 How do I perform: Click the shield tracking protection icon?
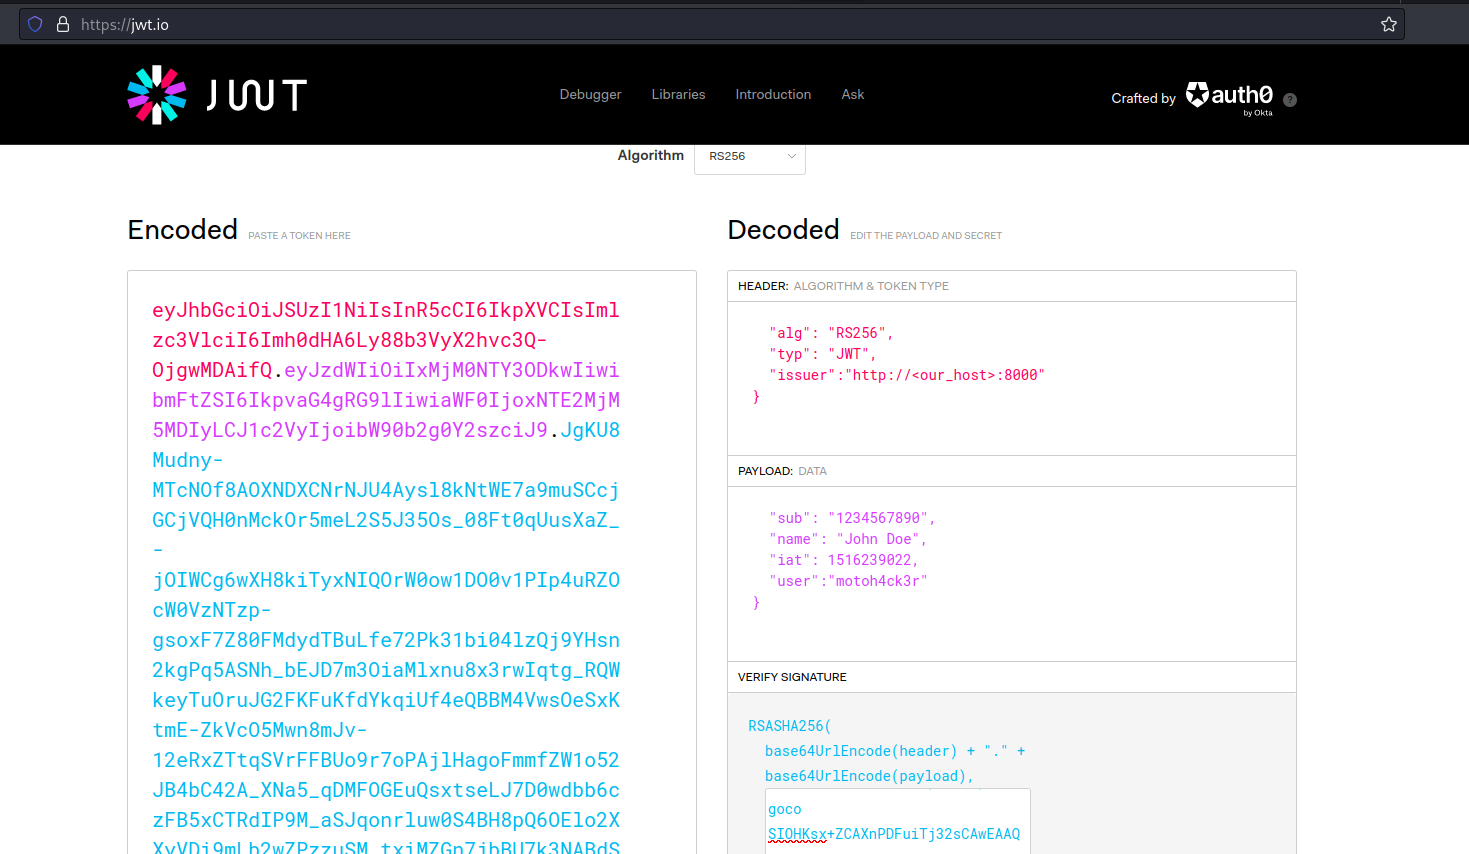[35, 24]
